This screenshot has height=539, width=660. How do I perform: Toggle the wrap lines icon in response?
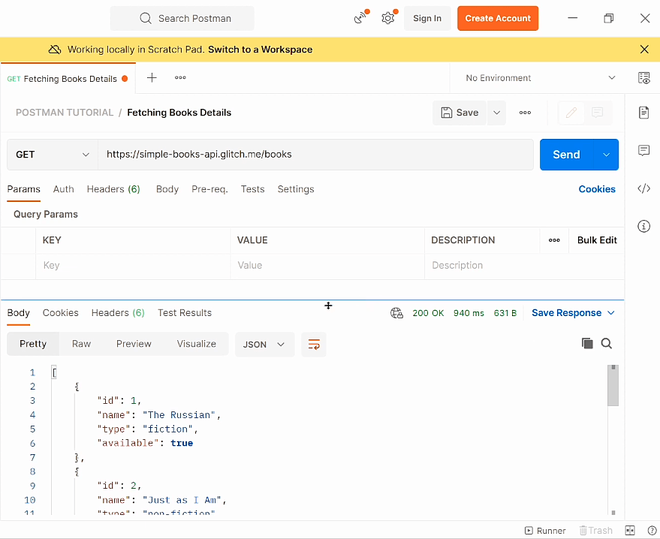(314, 344)
